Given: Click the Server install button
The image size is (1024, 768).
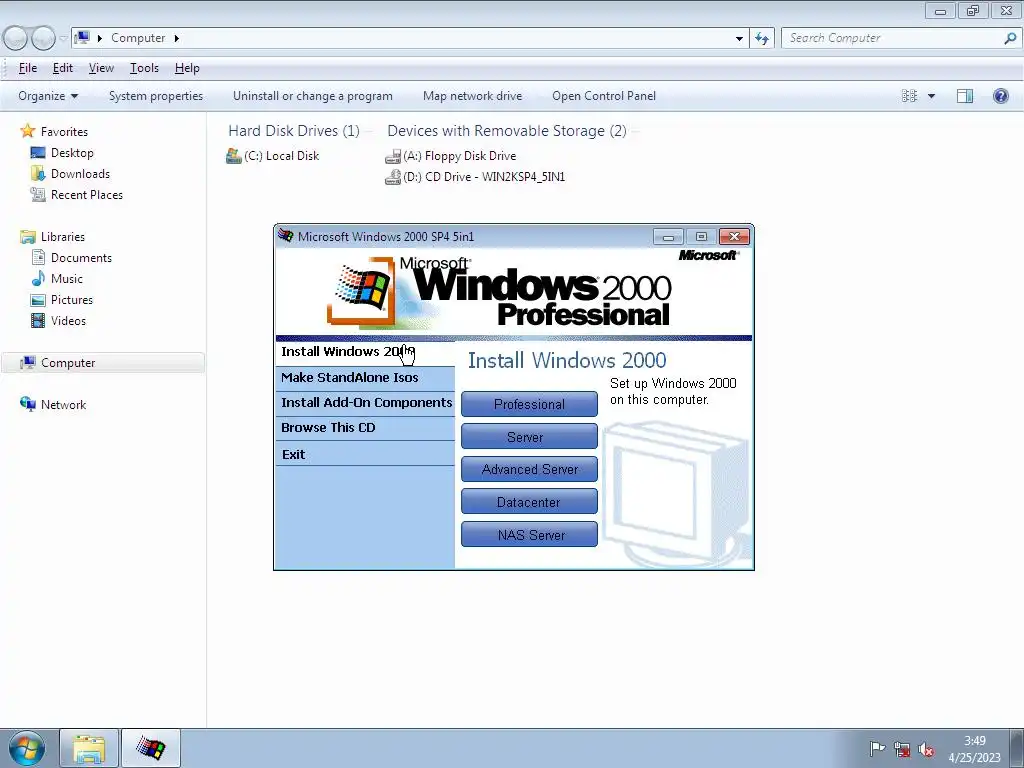Looking at the screenshot, I should (529, 437).
